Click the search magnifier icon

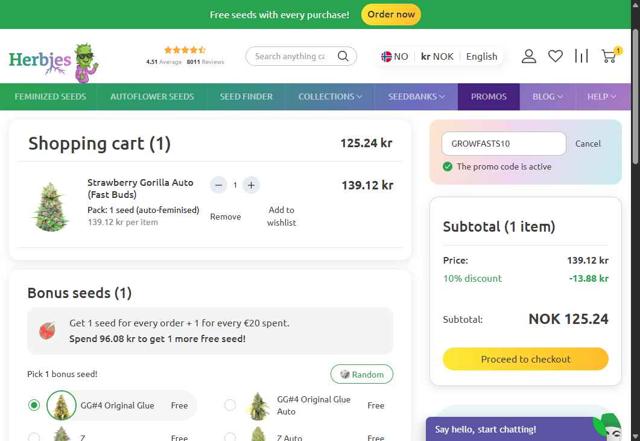coord(343,56)
